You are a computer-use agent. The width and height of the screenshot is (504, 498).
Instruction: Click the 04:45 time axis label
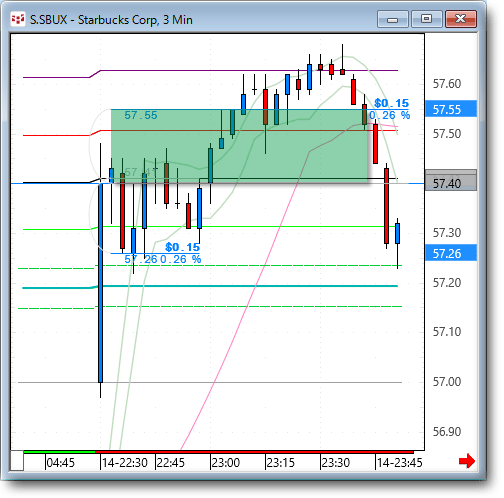(60, 463)
